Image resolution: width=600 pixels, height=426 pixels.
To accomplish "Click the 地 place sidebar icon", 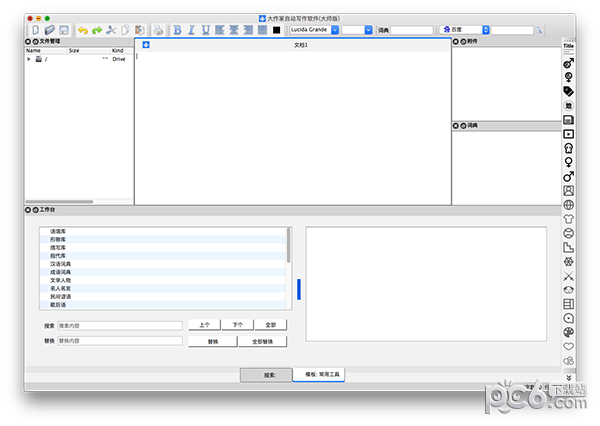I will (568, 106).
